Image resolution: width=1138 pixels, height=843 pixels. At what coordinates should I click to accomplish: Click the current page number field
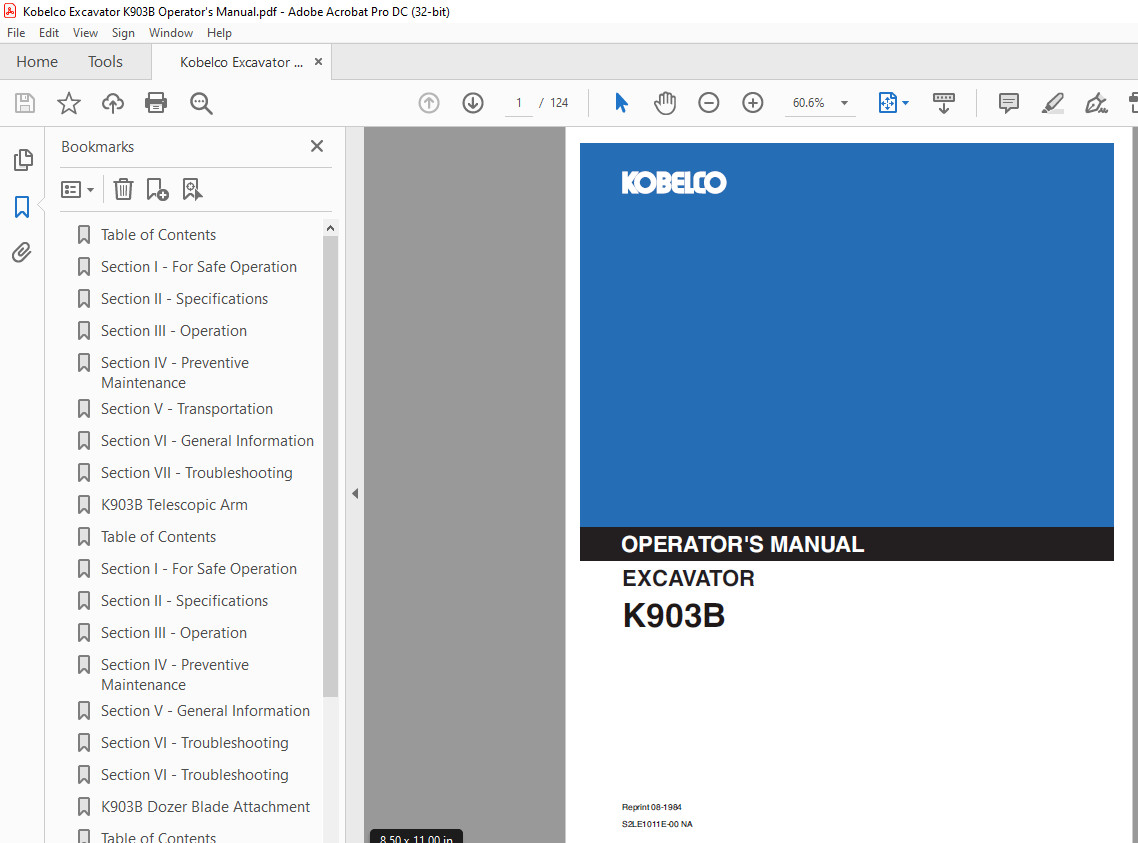(x=518, y=103)
